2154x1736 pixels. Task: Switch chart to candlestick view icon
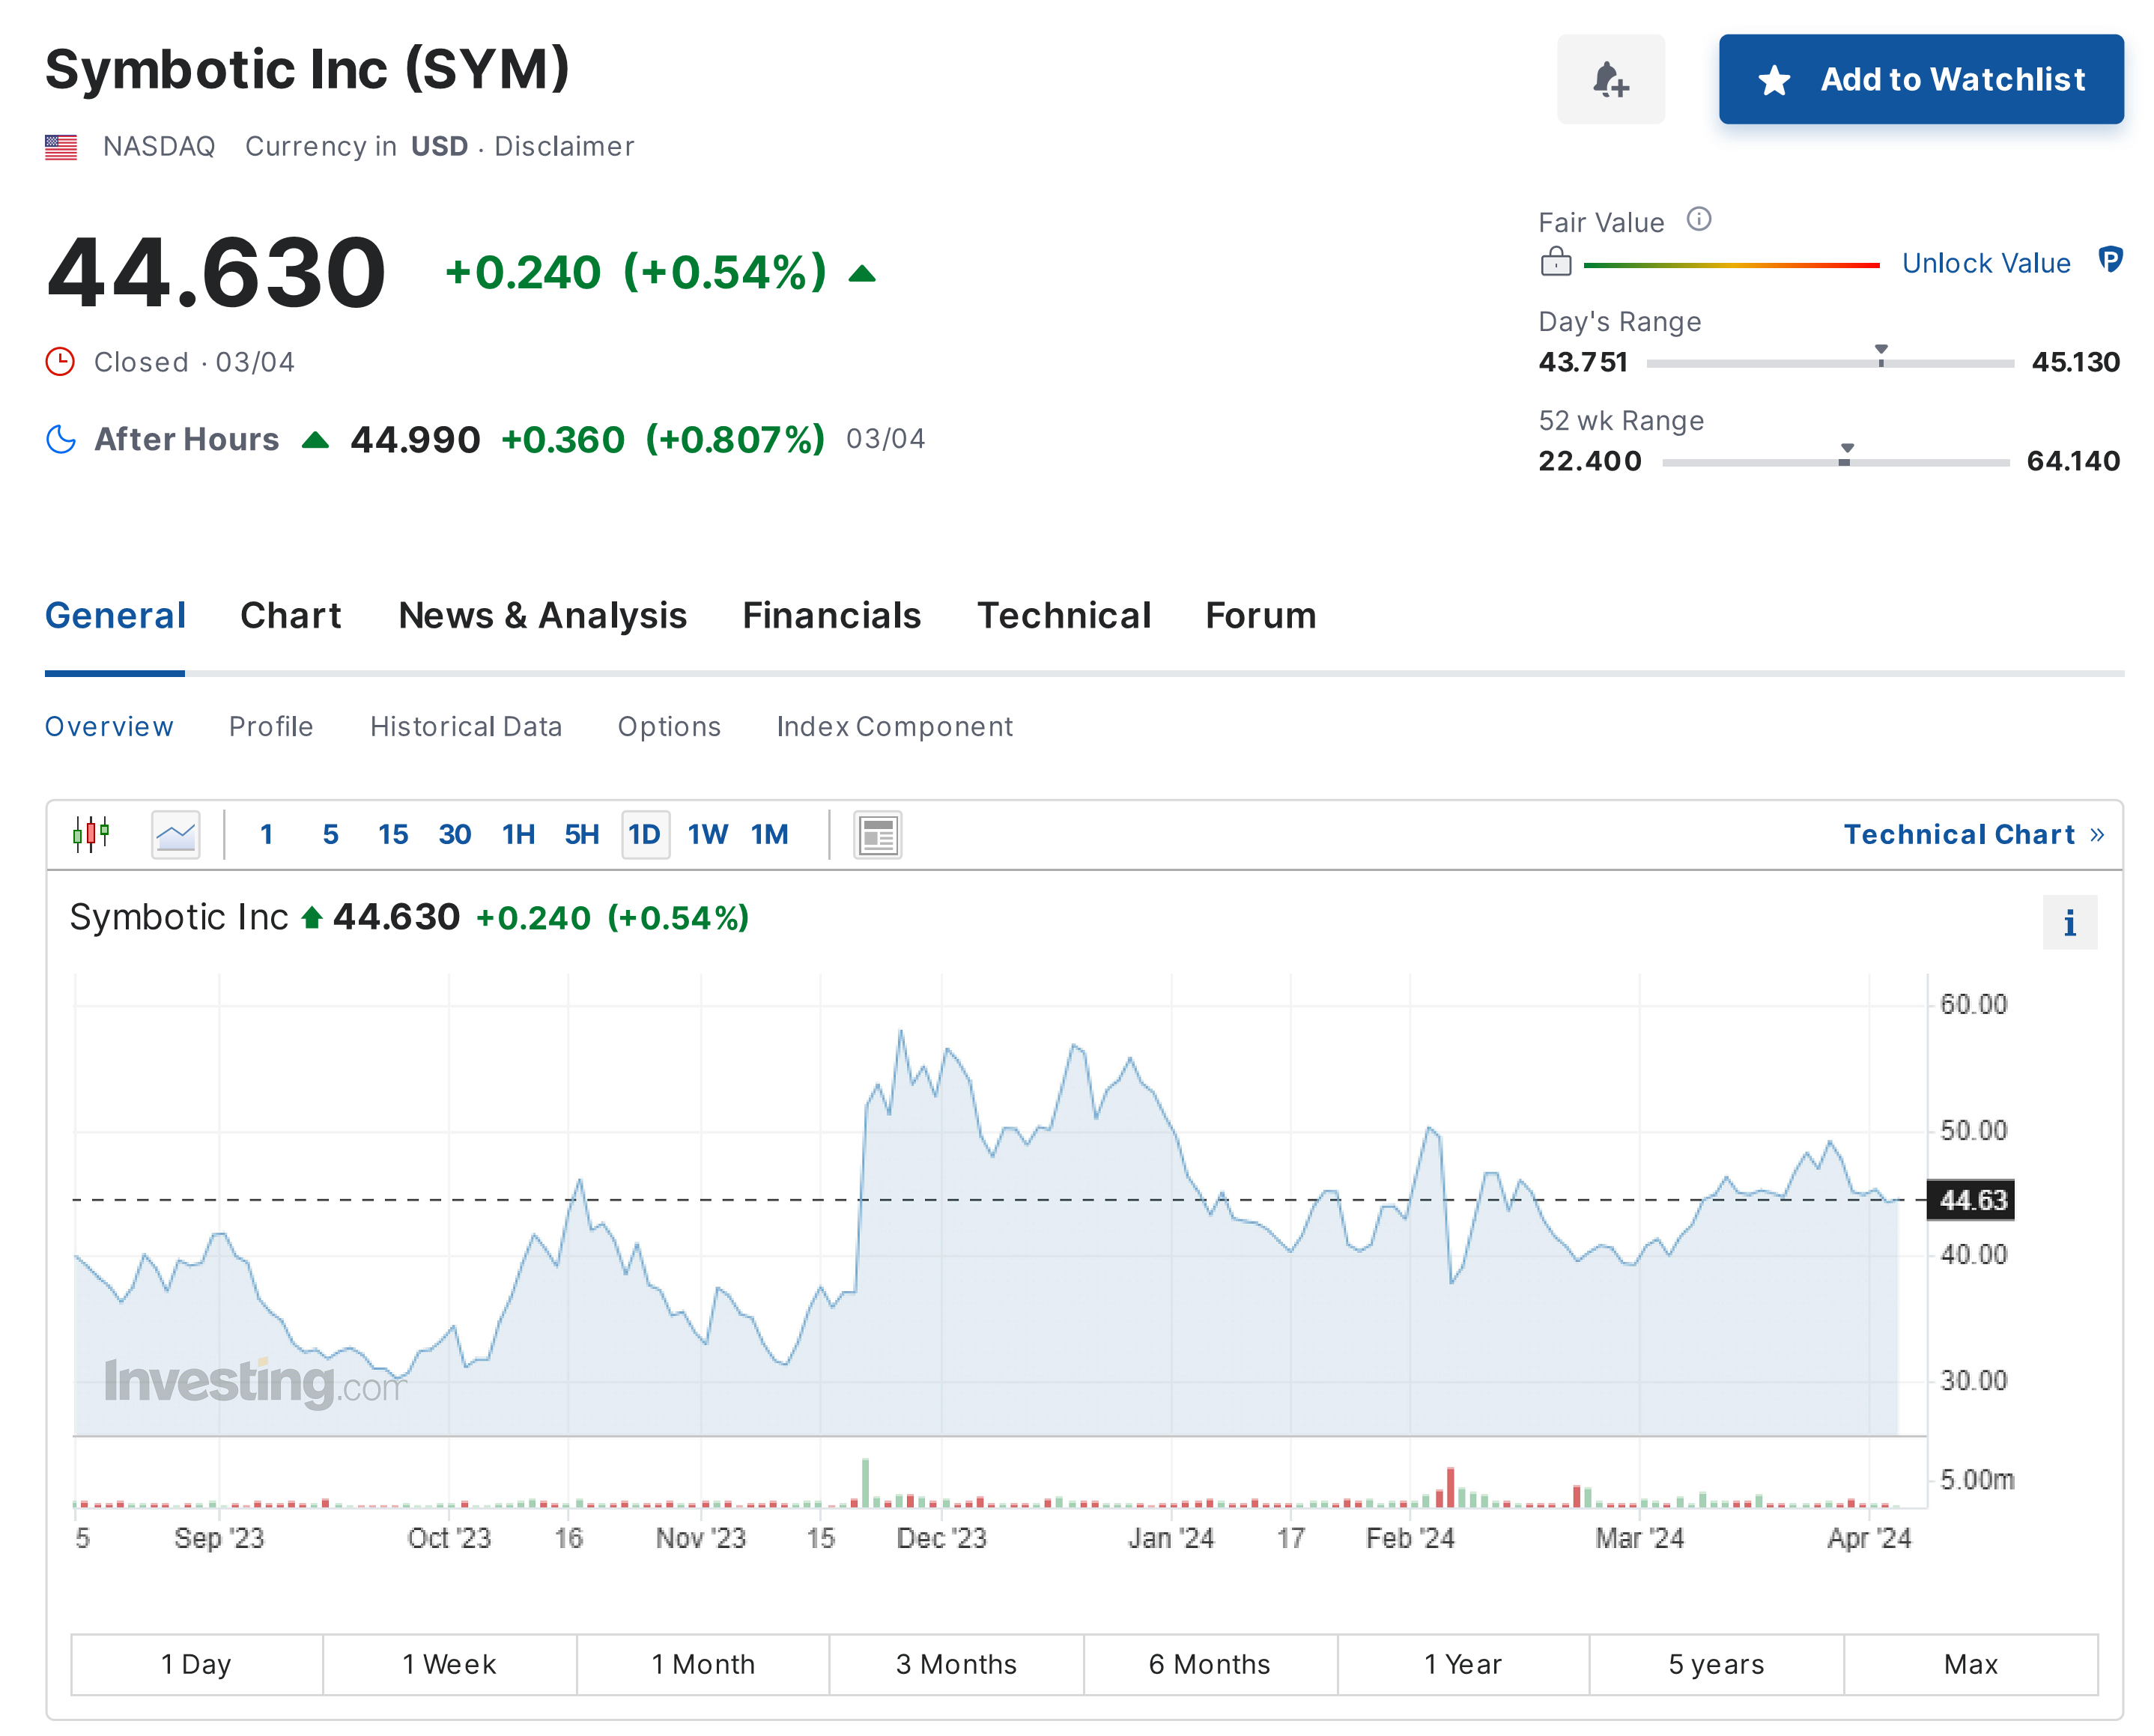point(91,834)
